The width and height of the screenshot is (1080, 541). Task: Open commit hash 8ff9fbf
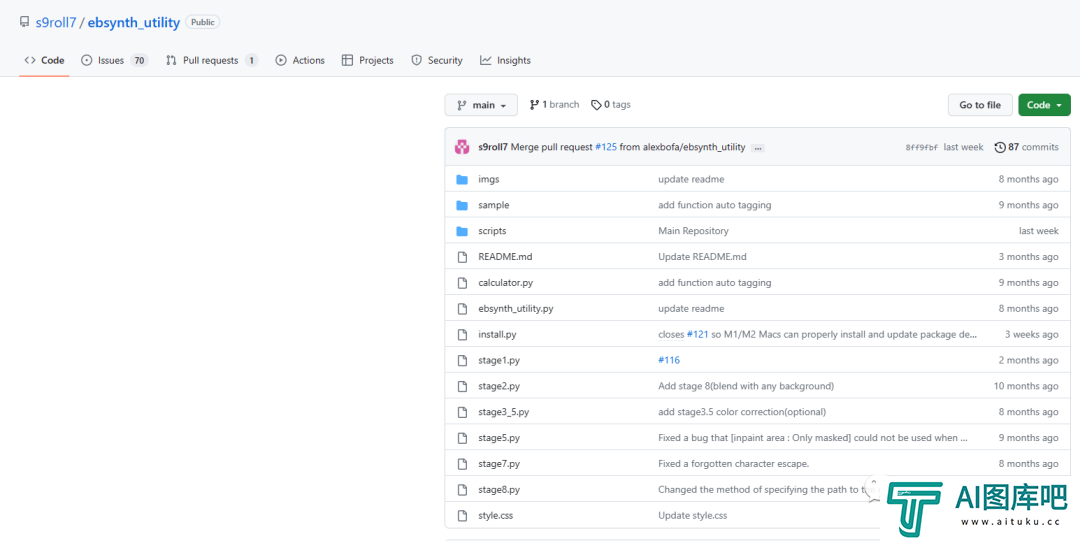(922, 147)
